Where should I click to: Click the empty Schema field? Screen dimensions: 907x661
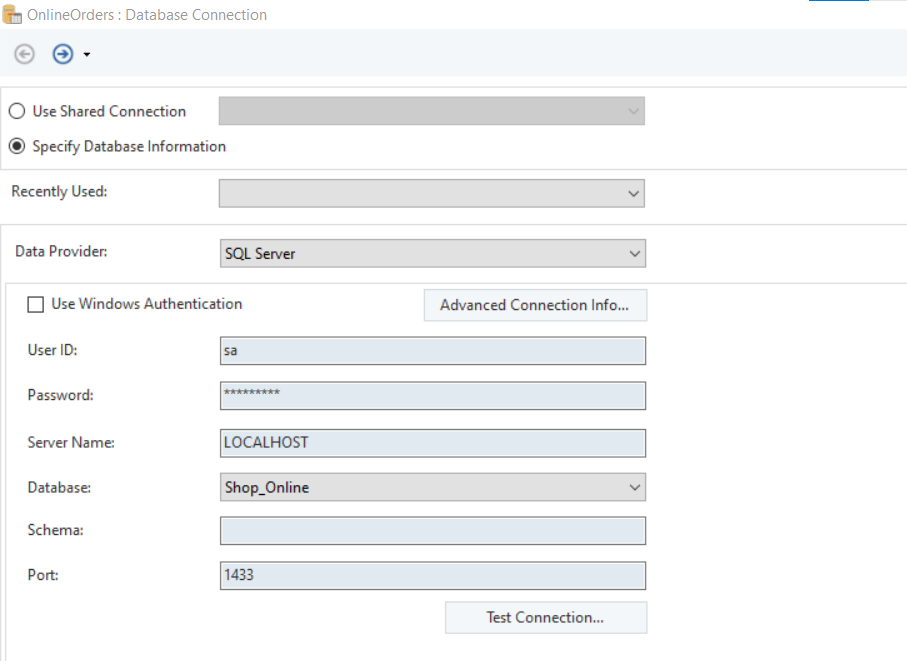tap(432, 530)
